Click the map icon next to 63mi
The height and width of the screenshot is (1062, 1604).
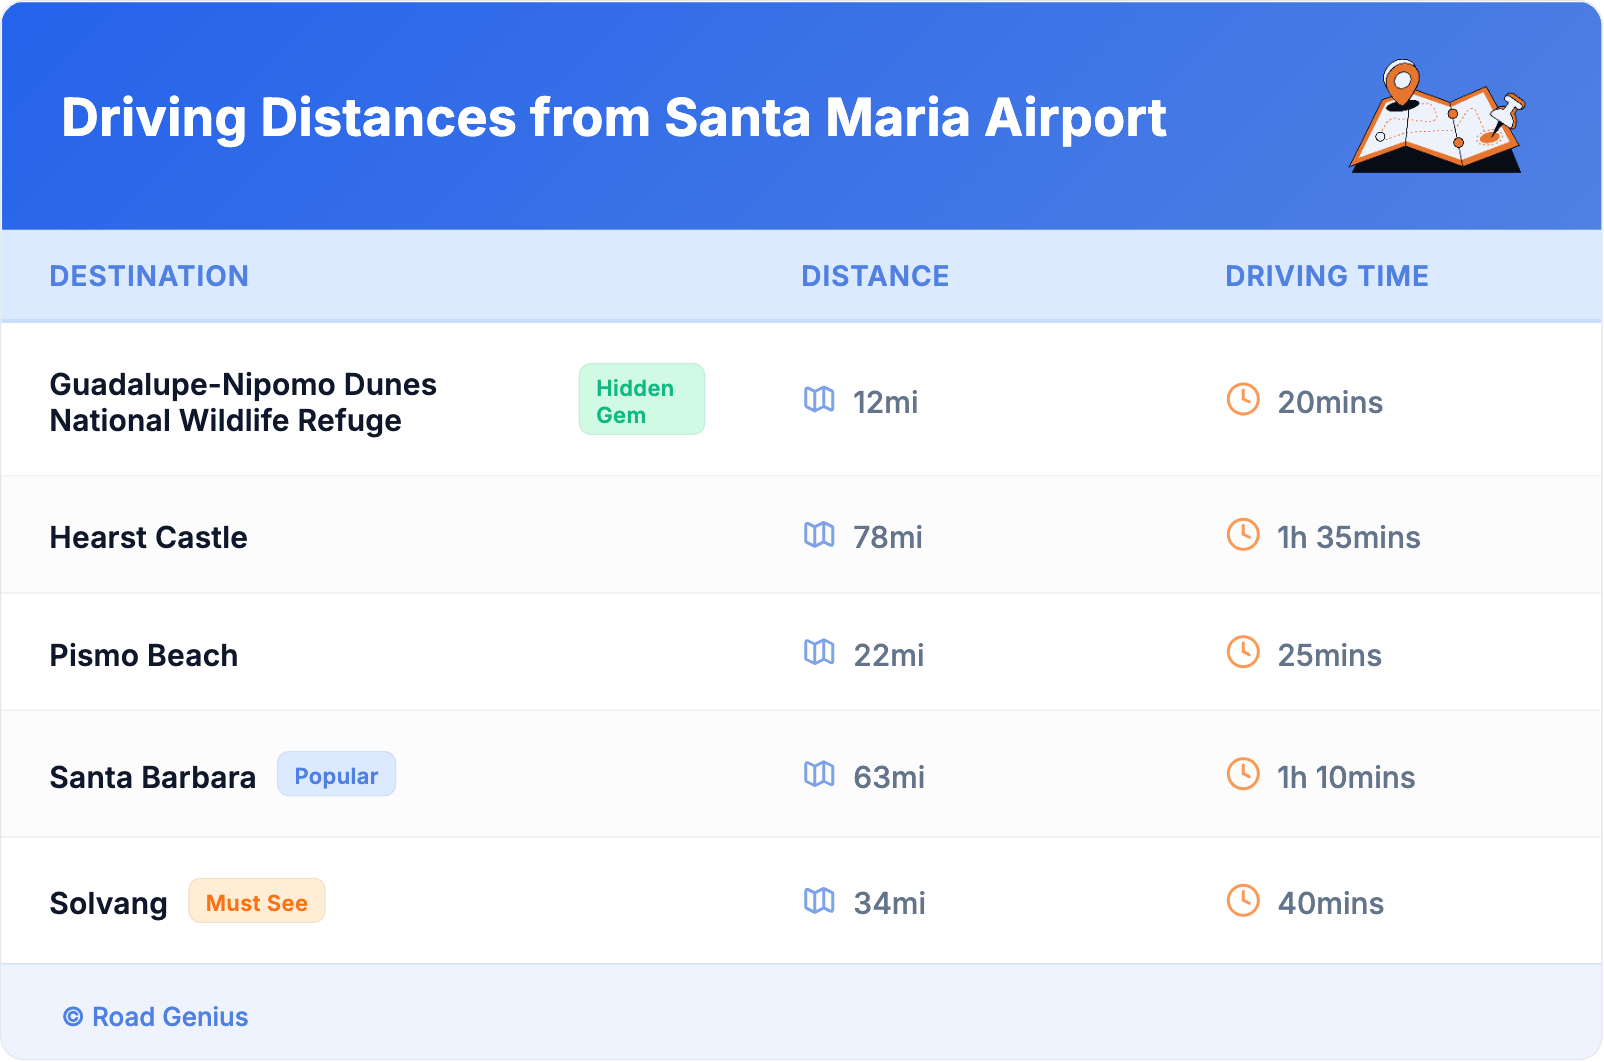pyautogui.click(x=819, y=774)
